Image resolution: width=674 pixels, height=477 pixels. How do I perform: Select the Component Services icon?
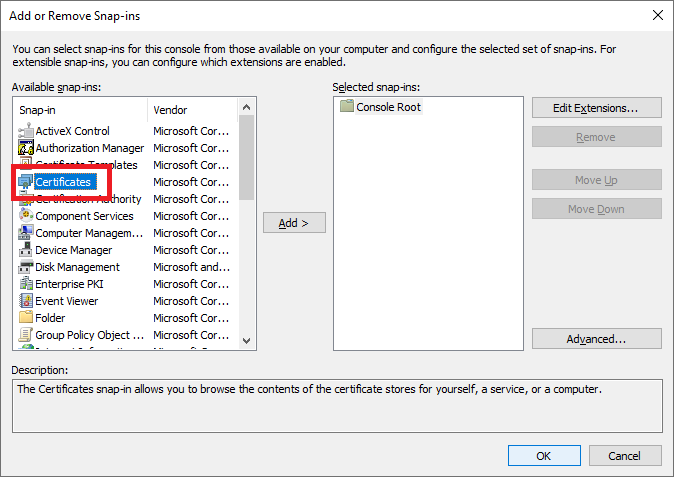[26, 216]
